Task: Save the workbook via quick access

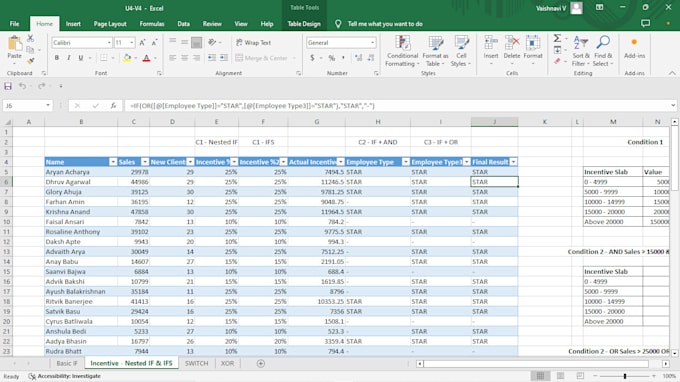Action: (8, 86)
